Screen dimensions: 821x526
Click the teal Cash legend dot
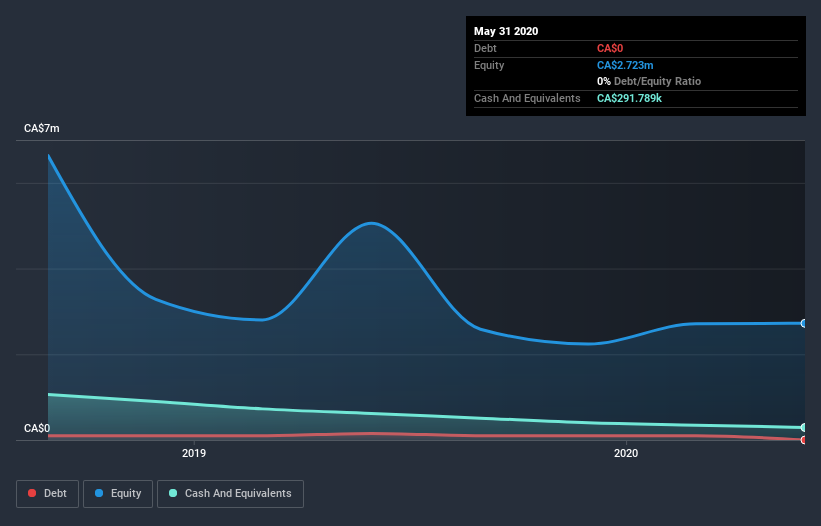click(x=173, y=493)
